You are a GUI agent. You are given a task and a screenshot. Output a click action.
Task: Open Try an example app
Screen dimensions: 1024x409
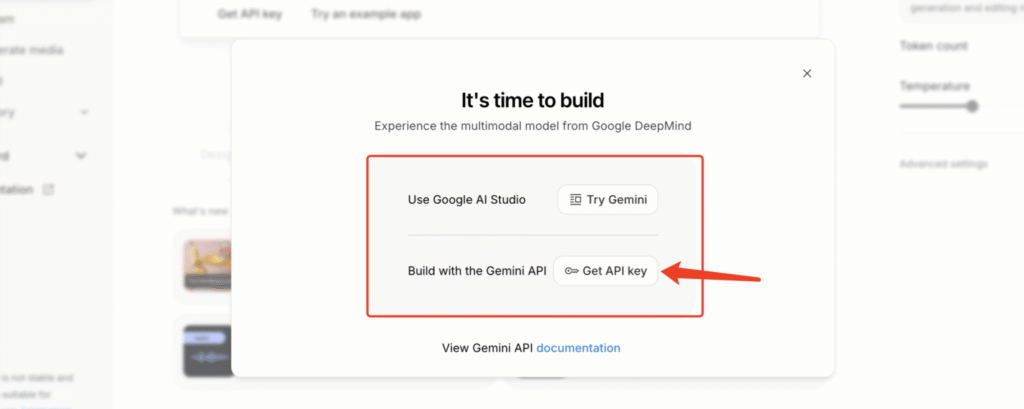tap(365, 14)
